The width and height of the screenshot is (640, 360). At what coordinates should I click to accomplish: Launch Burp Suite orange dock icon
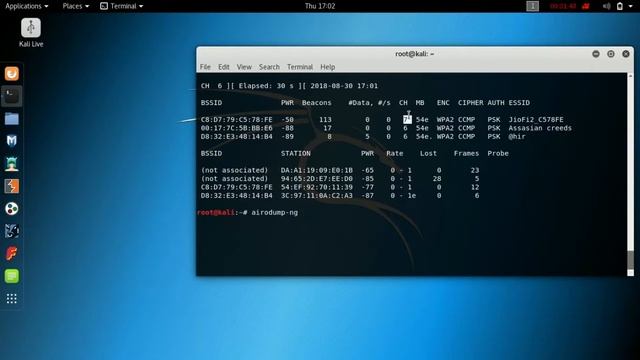pyautogui.click(x=11, y=186)
